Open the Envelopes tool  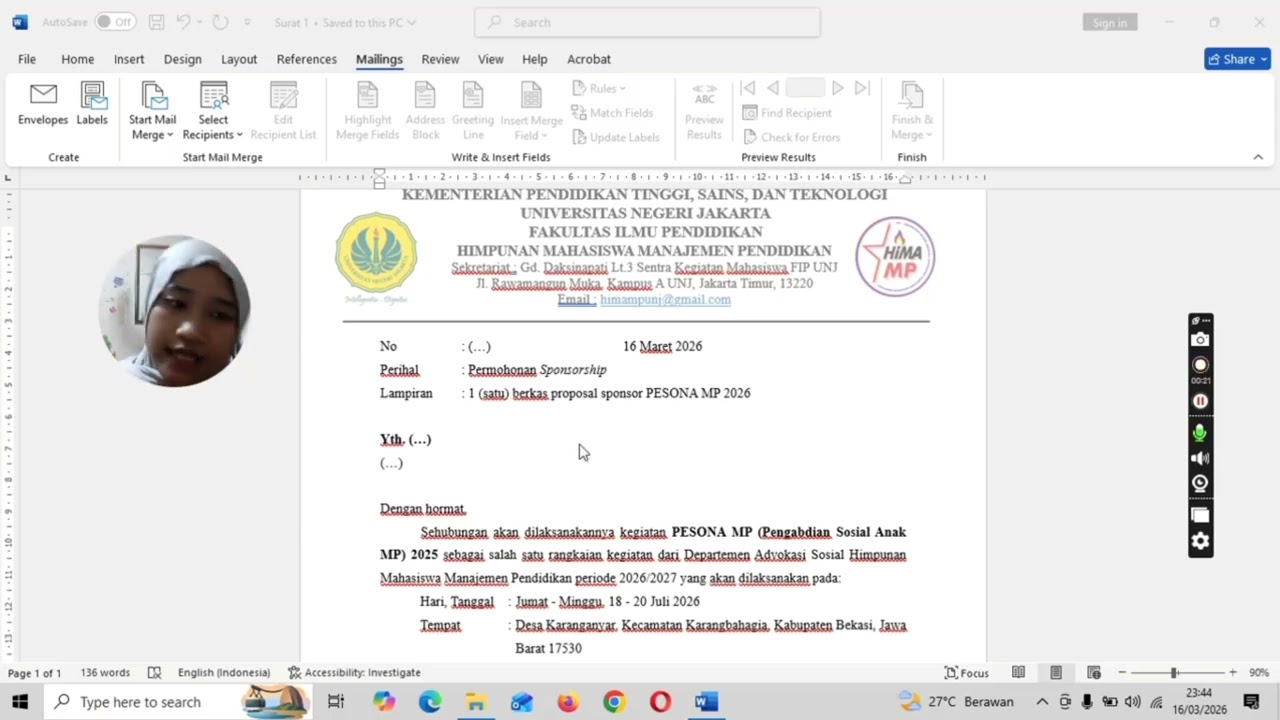[43, 105]
